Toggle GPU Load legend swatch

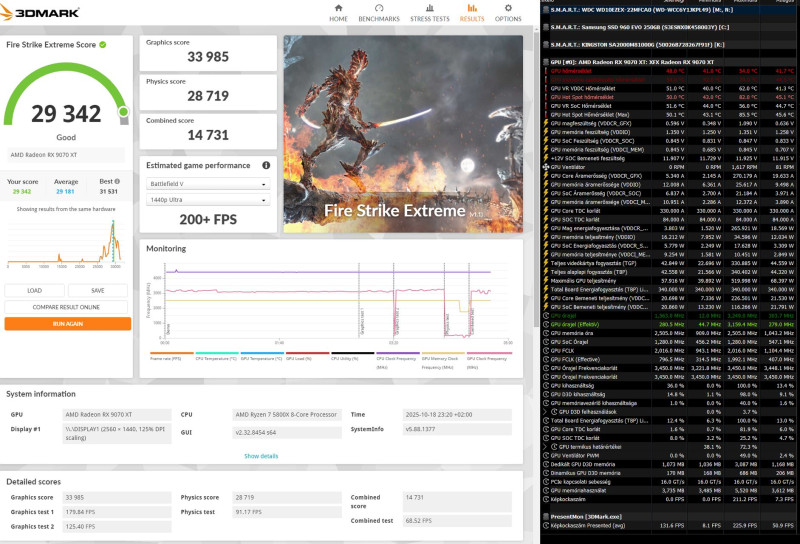tap(308, 353)
